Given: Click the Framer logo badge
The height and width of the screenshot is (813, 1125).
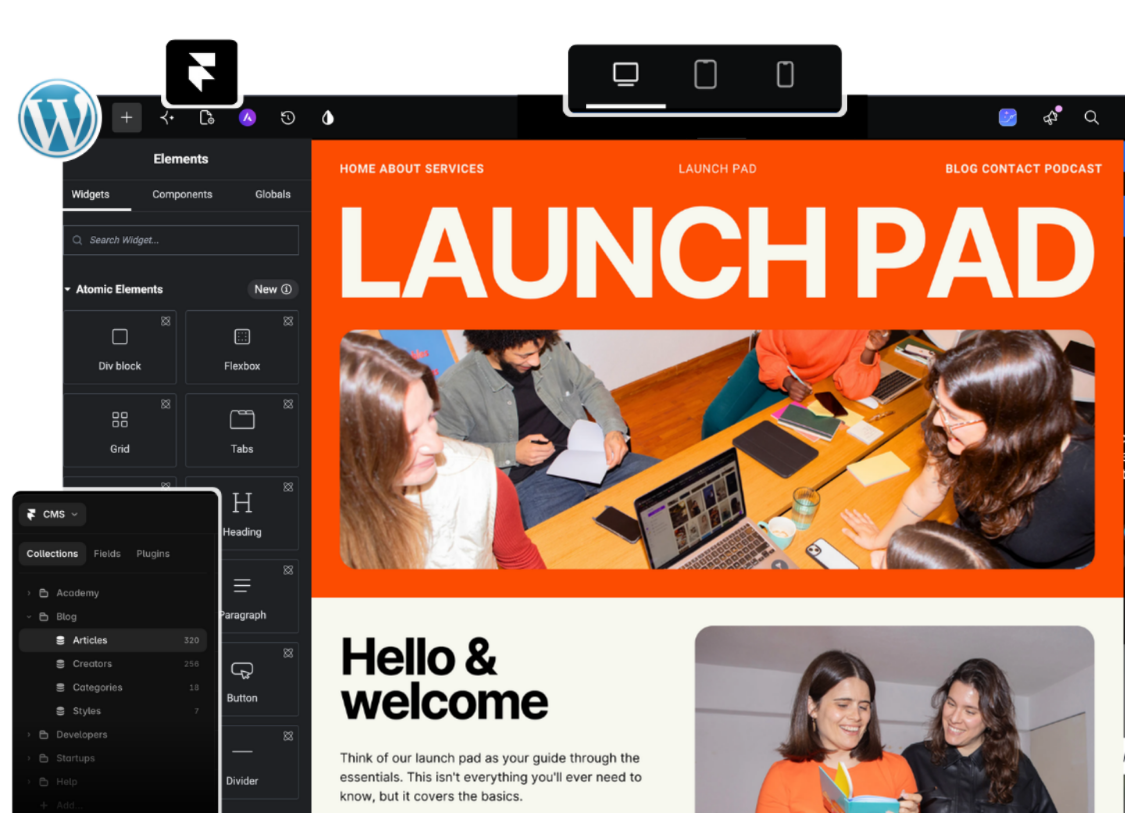Looking at the screenshot, I should click(202, 72).
